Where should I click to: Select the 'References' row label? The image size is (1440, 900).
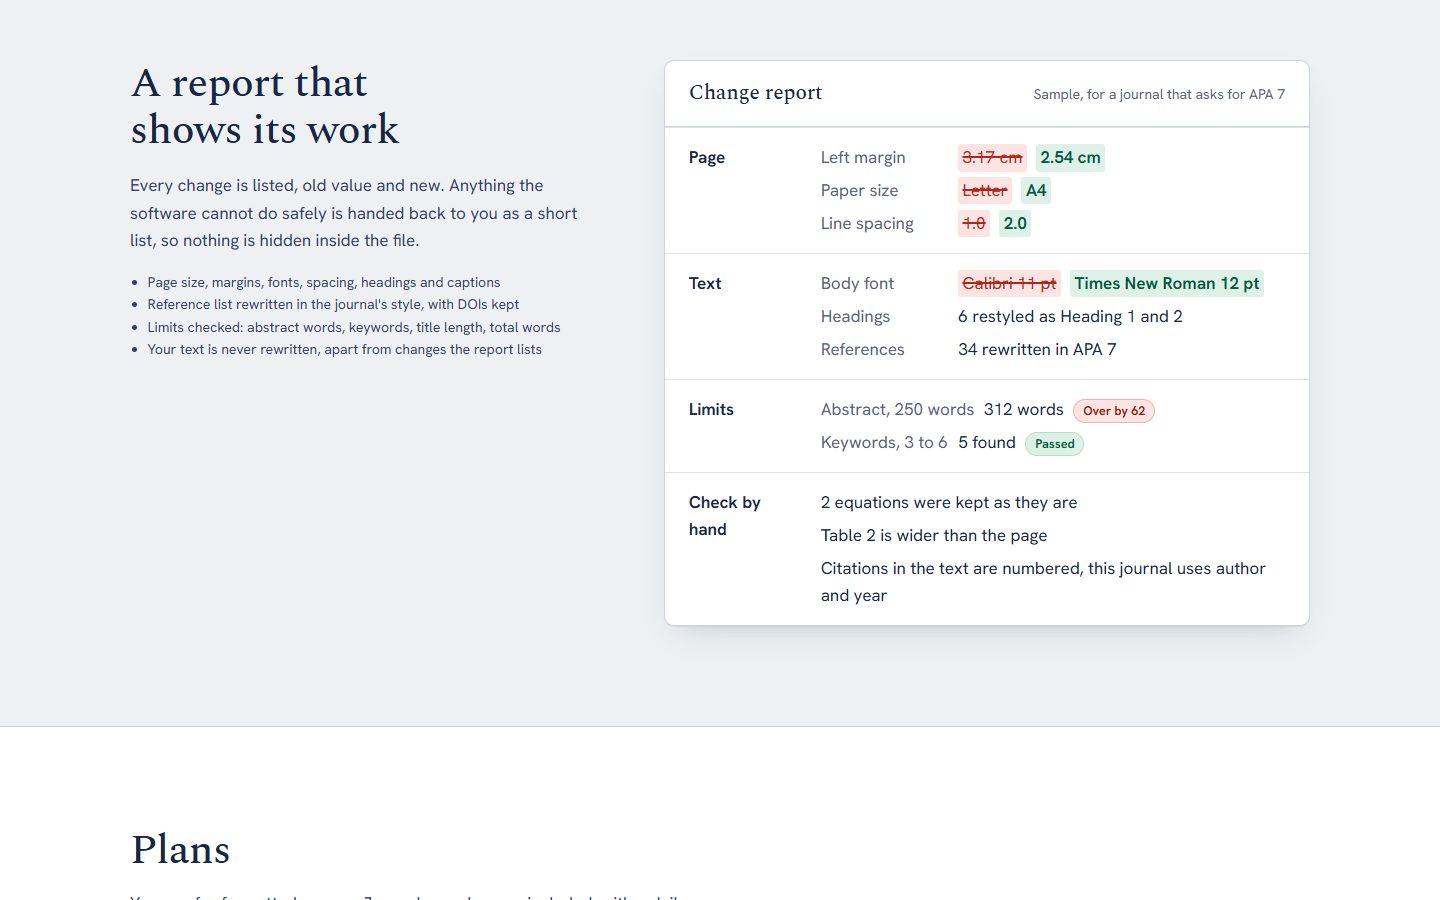click(862, 350)
